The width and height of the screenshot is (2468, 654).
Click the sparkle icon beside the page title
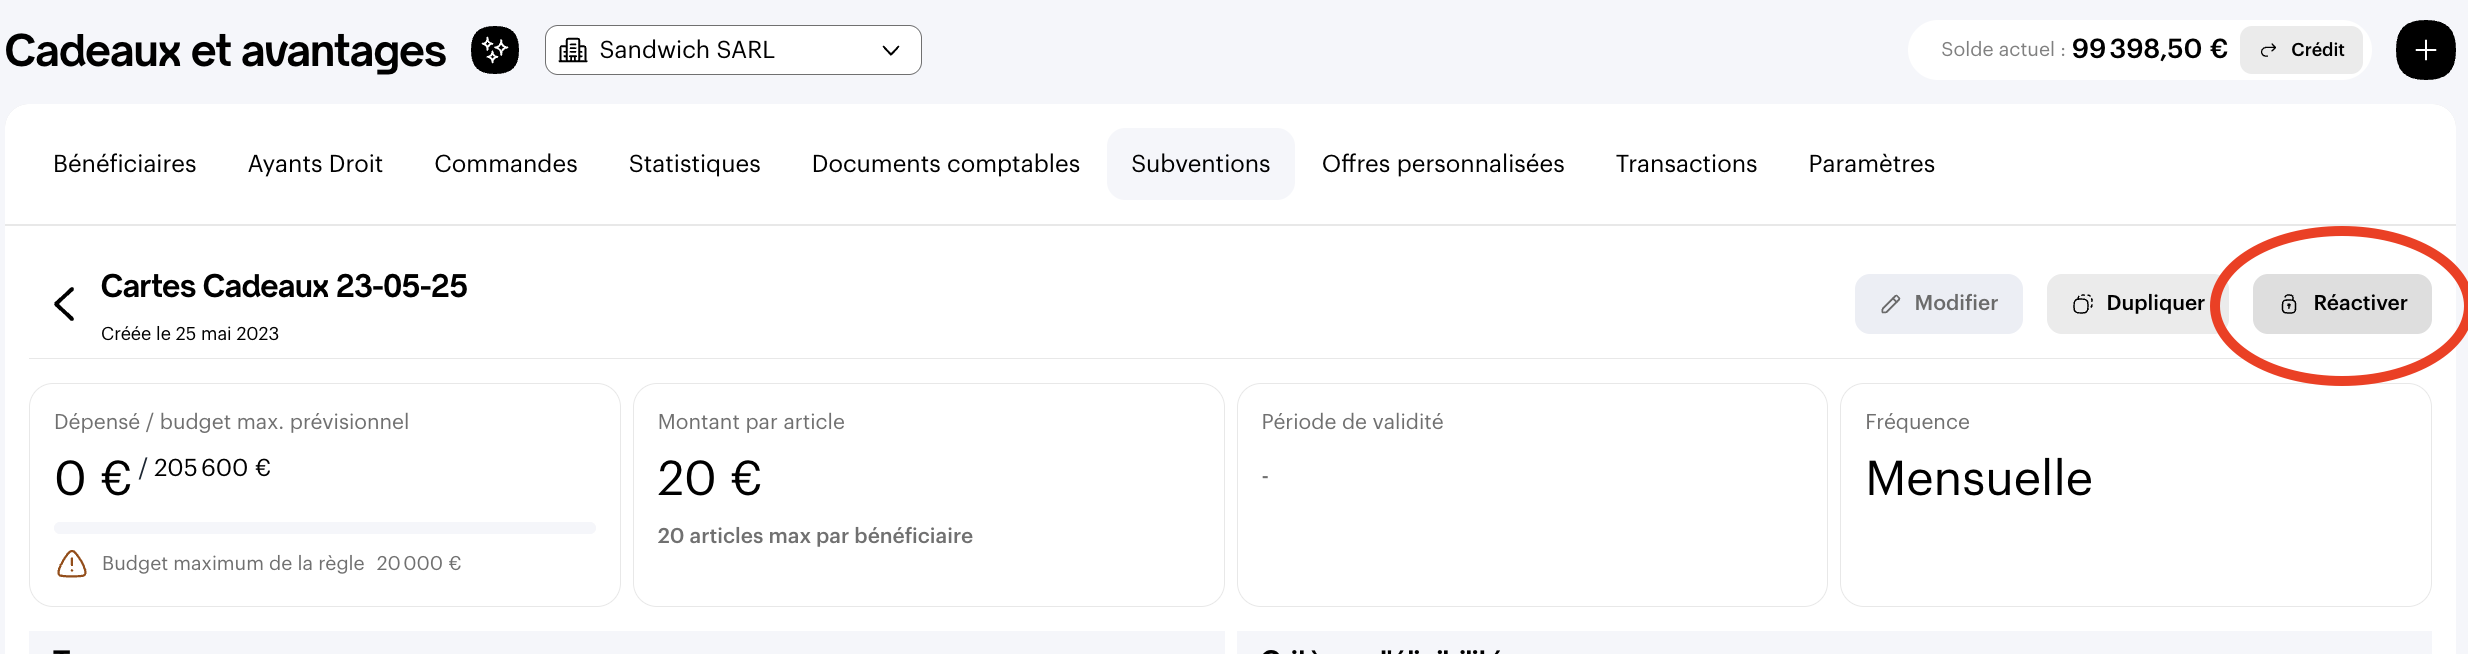pos(495,50)
